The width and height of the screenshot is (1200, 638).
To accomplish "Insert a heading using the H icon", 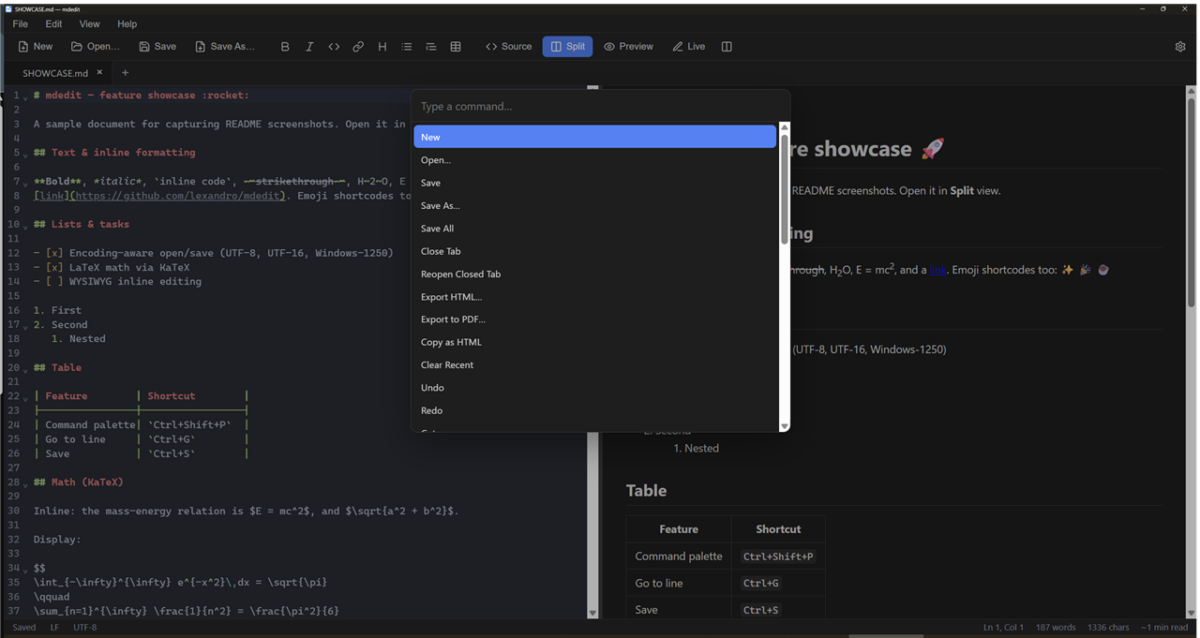I will pyautogui.click(x=382, y=46).
